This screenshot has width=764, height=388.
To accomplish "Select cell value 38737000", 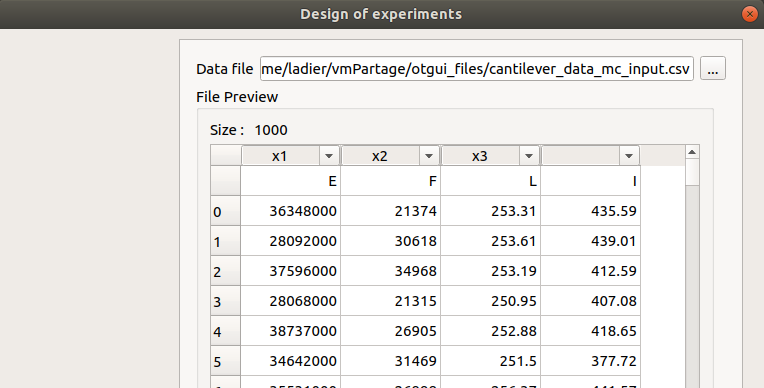I will click(291, 331).
